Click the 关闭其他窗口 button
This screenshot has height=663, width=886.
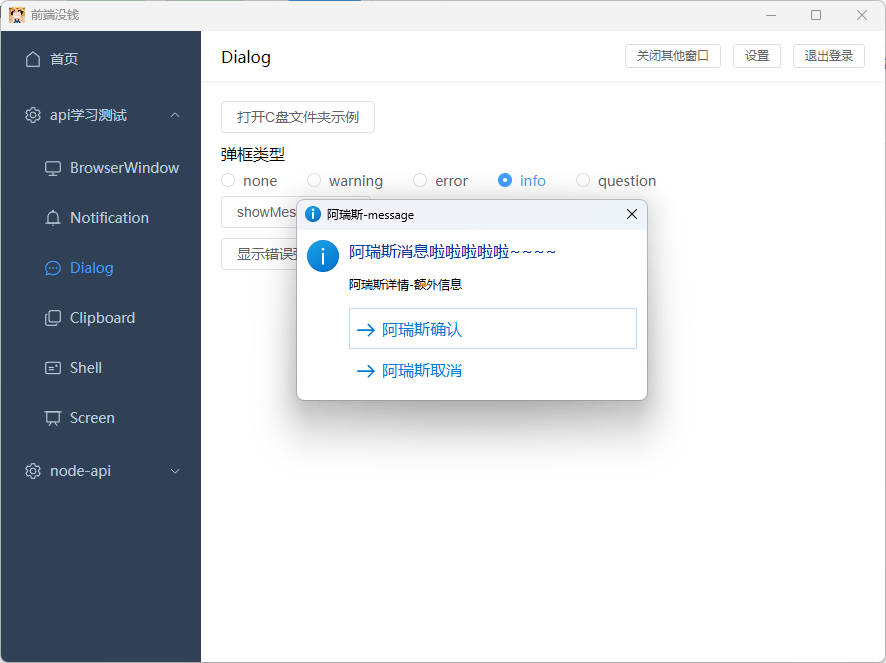pos(672,56)
